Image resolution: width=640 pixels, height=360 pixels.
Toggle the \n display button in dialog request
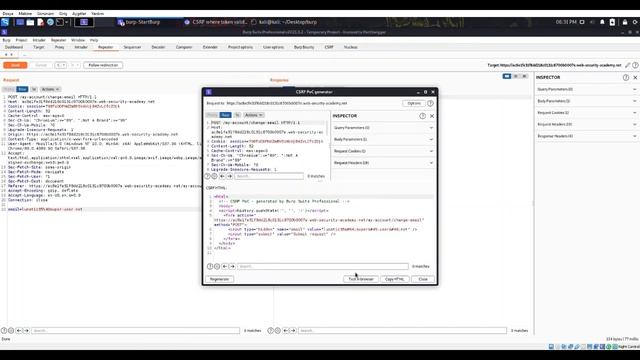pos(237,115)
